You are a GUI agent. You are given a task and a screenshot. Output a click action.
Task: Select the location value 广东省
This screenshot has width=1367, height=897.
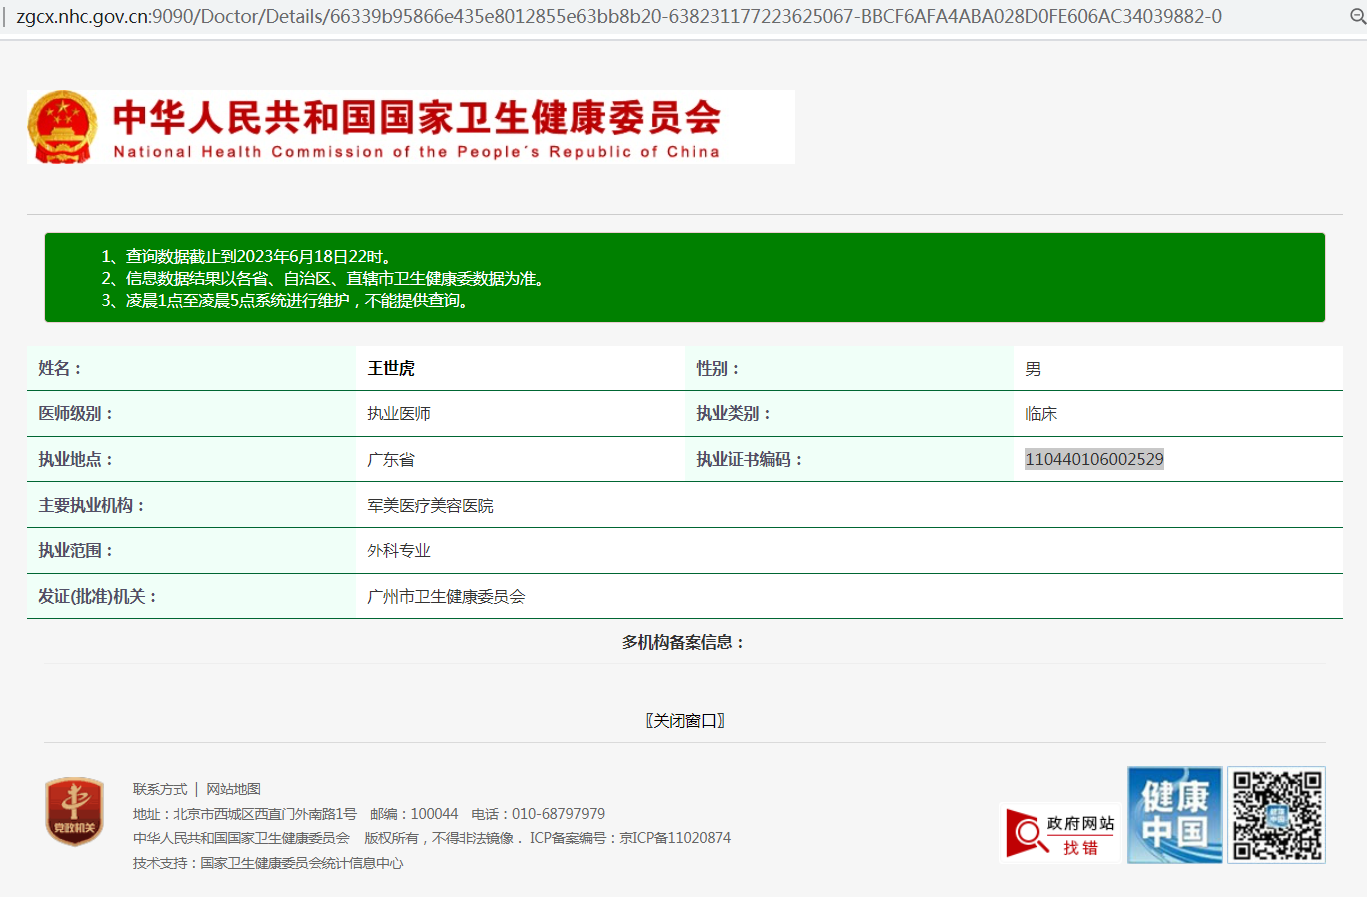(x=391, y=459)
